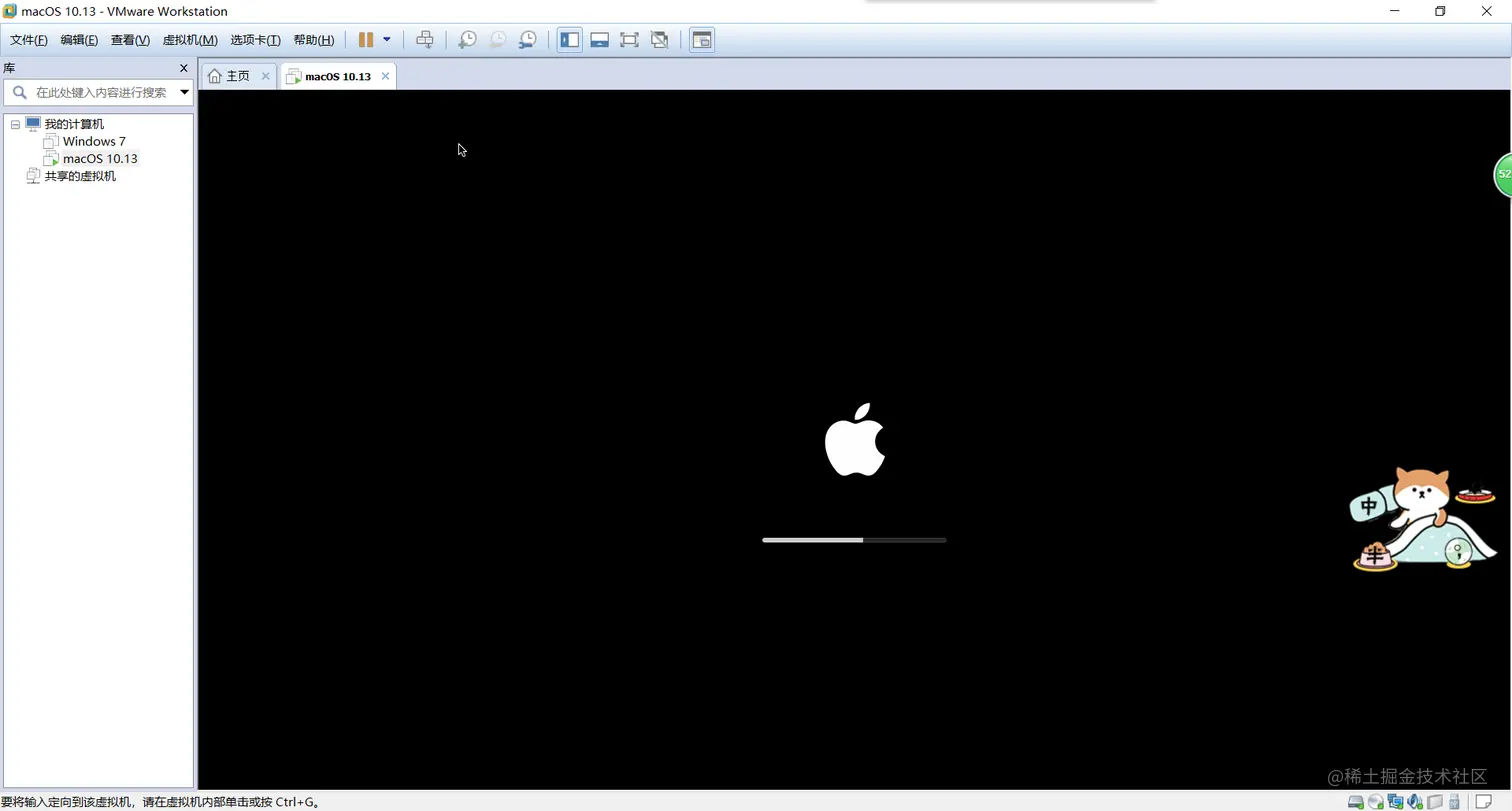1512x811 pixels.
Task: Click the Unity mode toolbar icon
Action: (x=659, y=40)
